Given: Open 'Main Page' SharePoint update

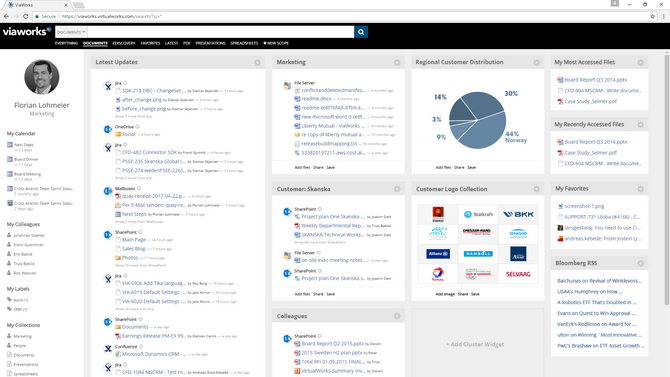Looking at the screenshot, I should pos(134,240).
